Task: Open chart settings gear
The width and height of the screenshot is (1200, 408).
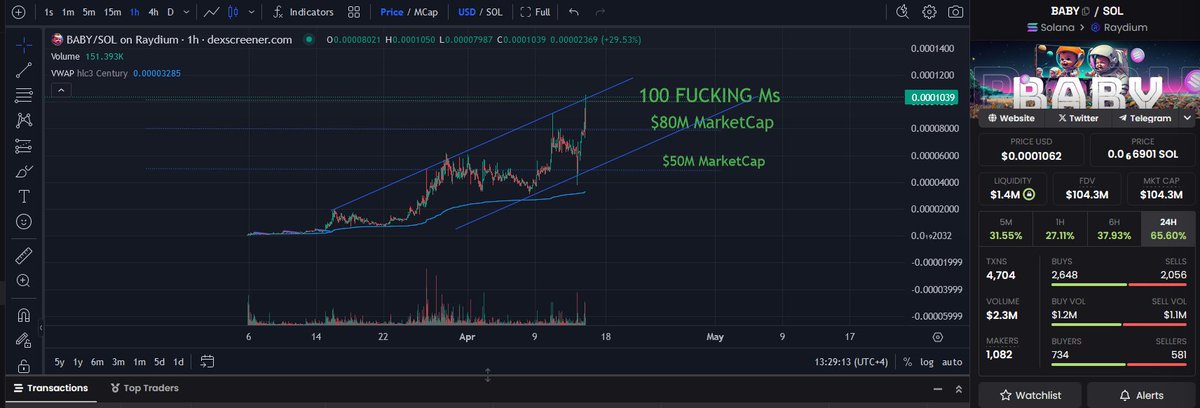Action: coord(929,12)
